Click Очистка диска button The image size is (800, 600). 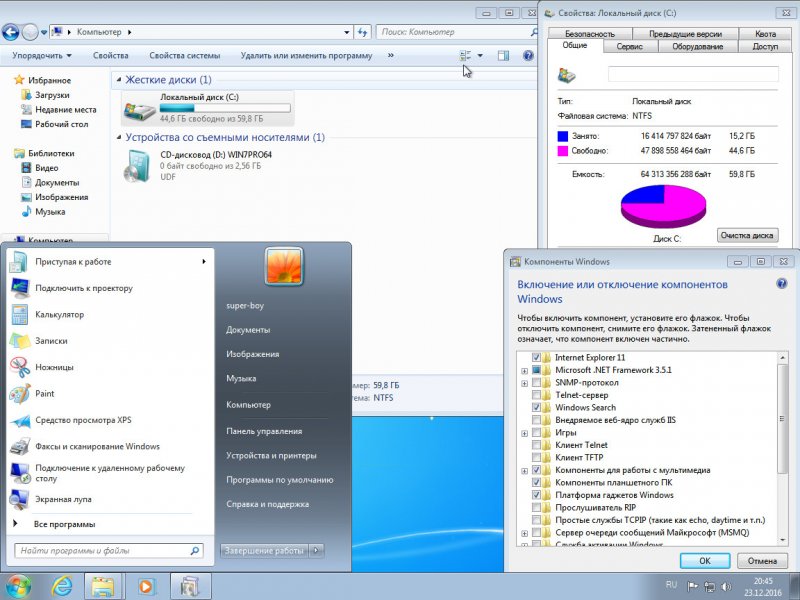pos(747,235)
